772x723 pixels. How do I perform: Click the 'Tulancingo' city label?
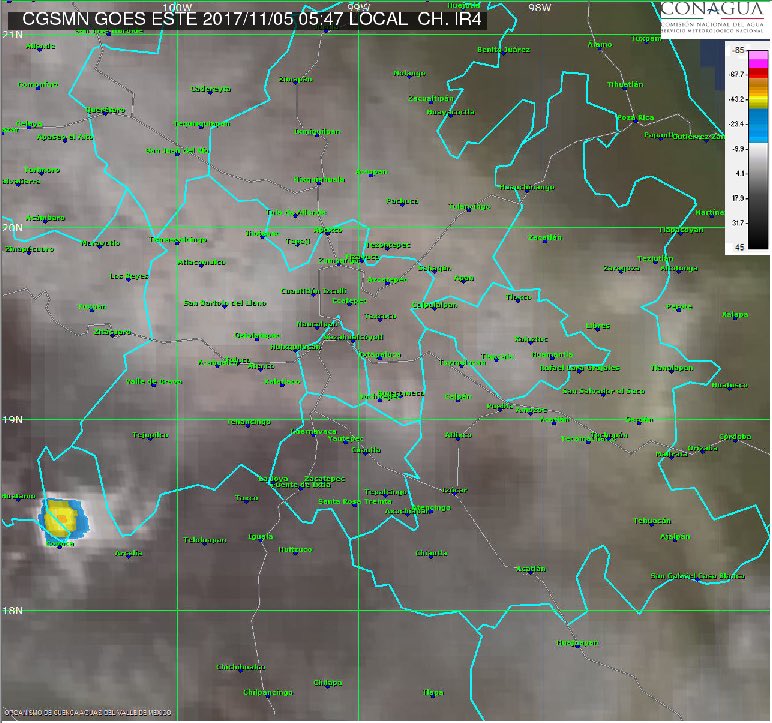pos(469,207)
